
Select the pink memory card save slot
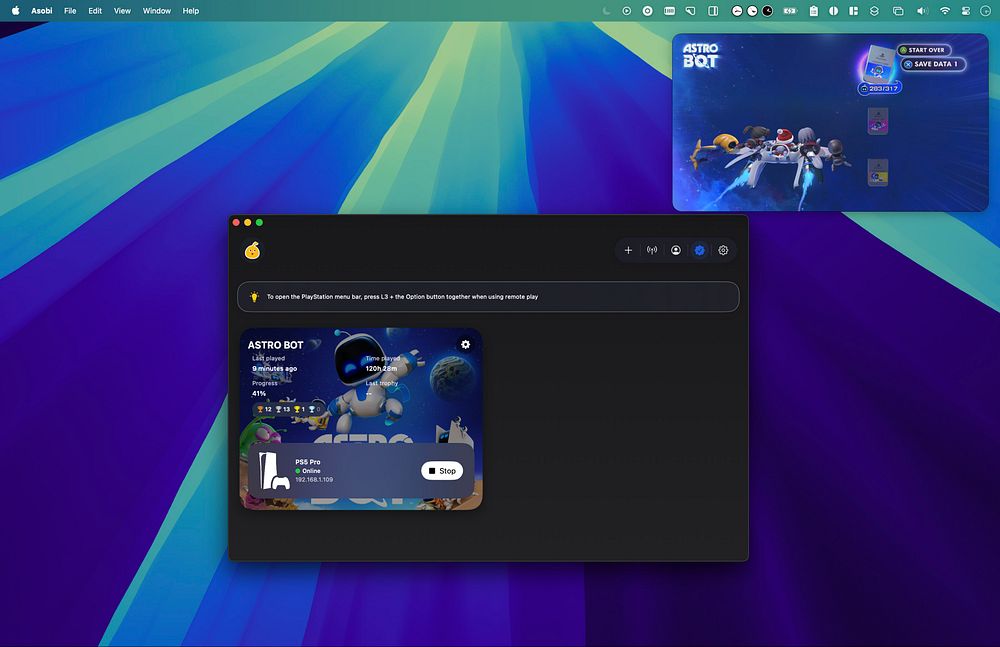[878, 121]
